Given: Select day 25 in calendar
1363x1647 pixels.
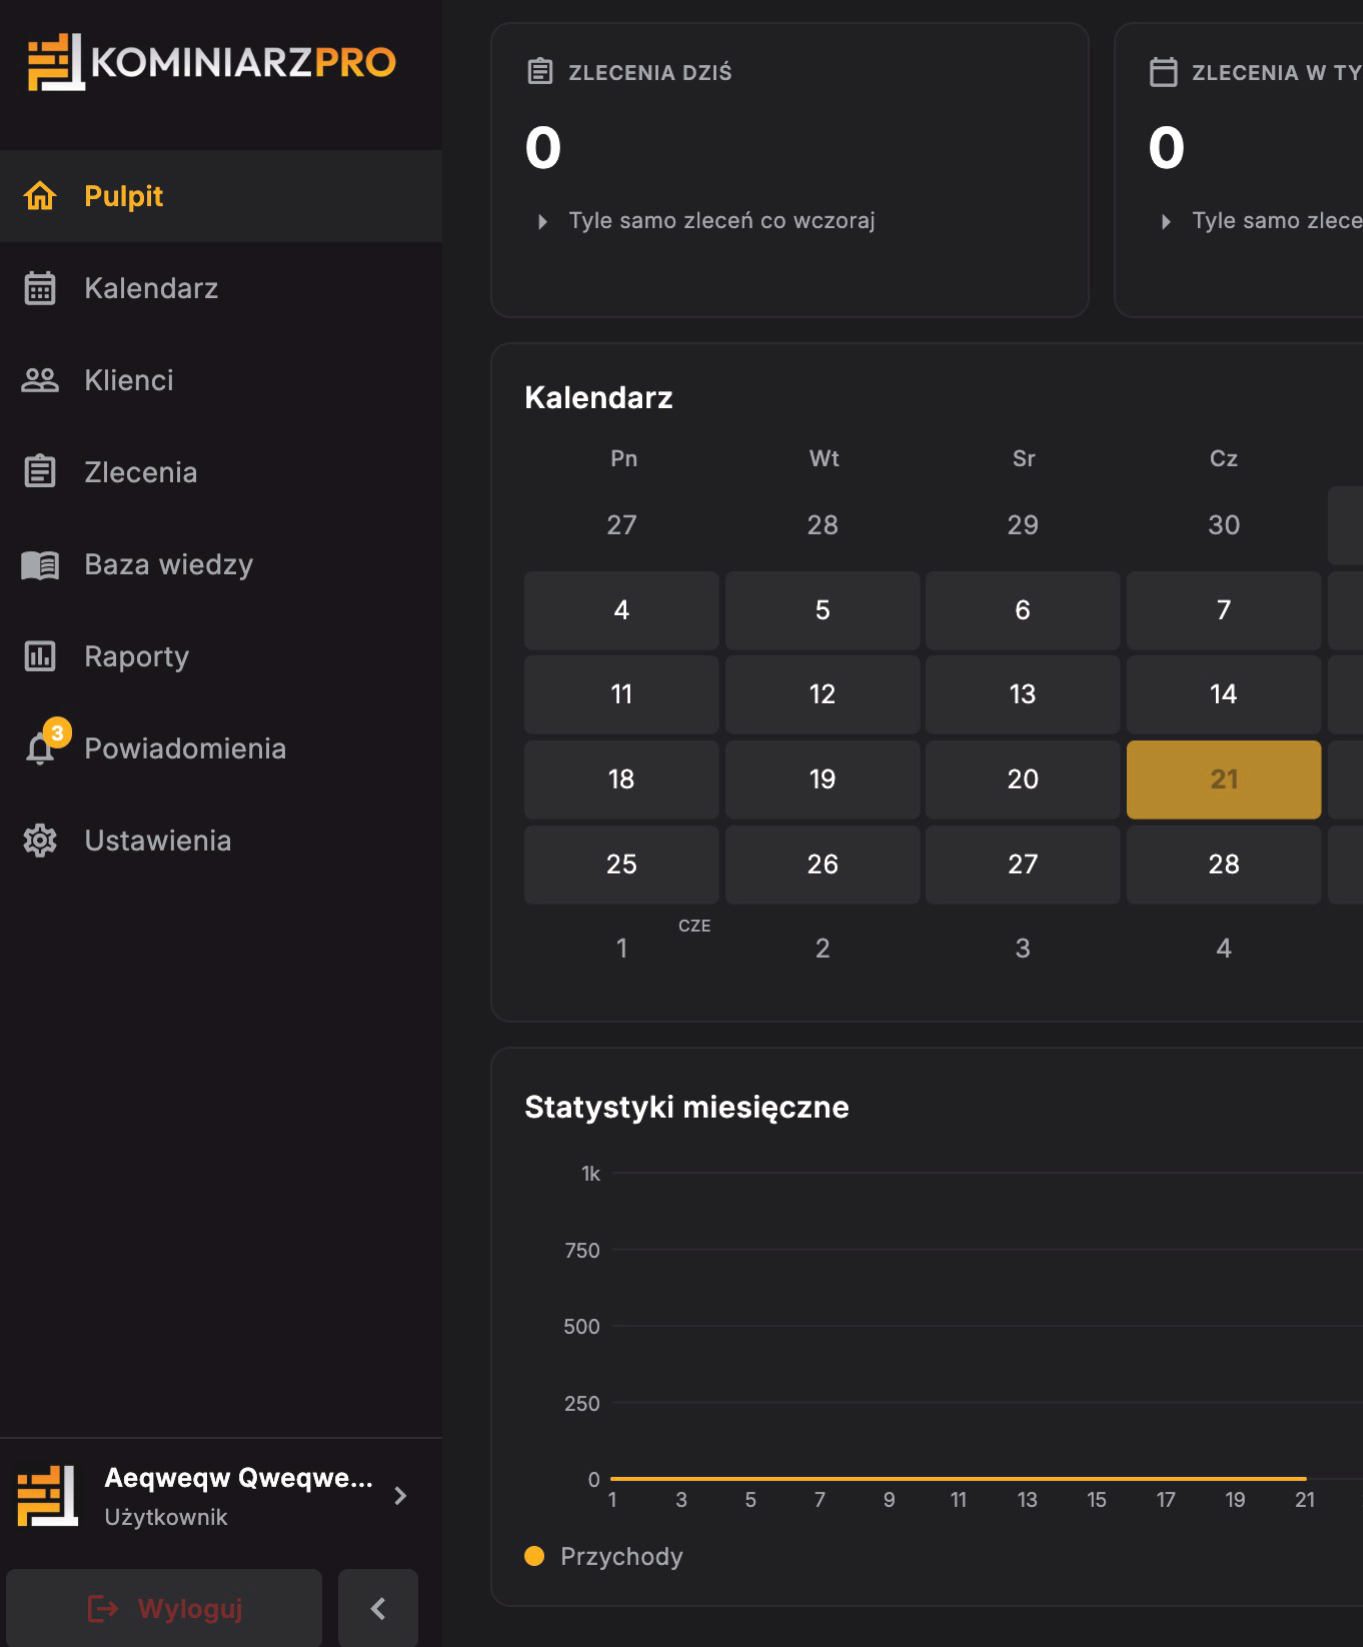Looking at the screenshot, I should [x=621, y=864].
